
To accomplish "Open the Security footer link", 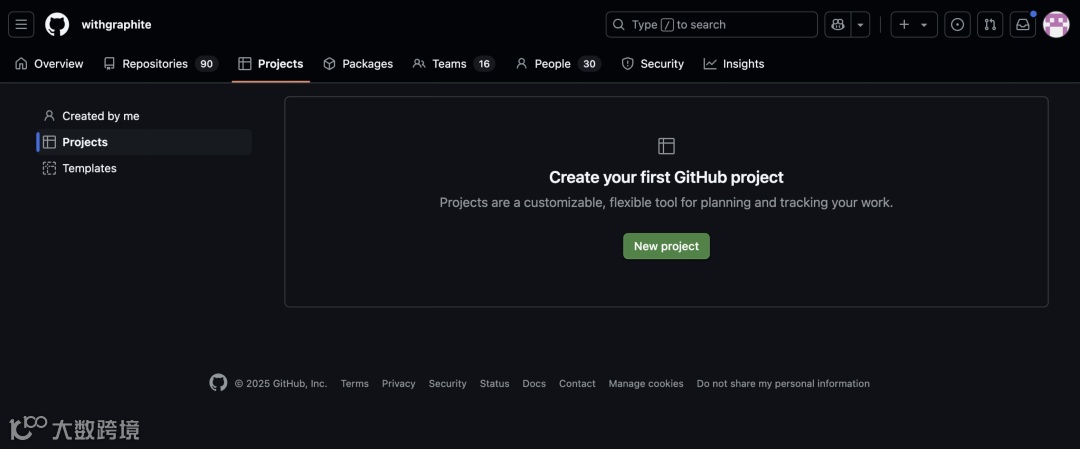I will (448, 384).
